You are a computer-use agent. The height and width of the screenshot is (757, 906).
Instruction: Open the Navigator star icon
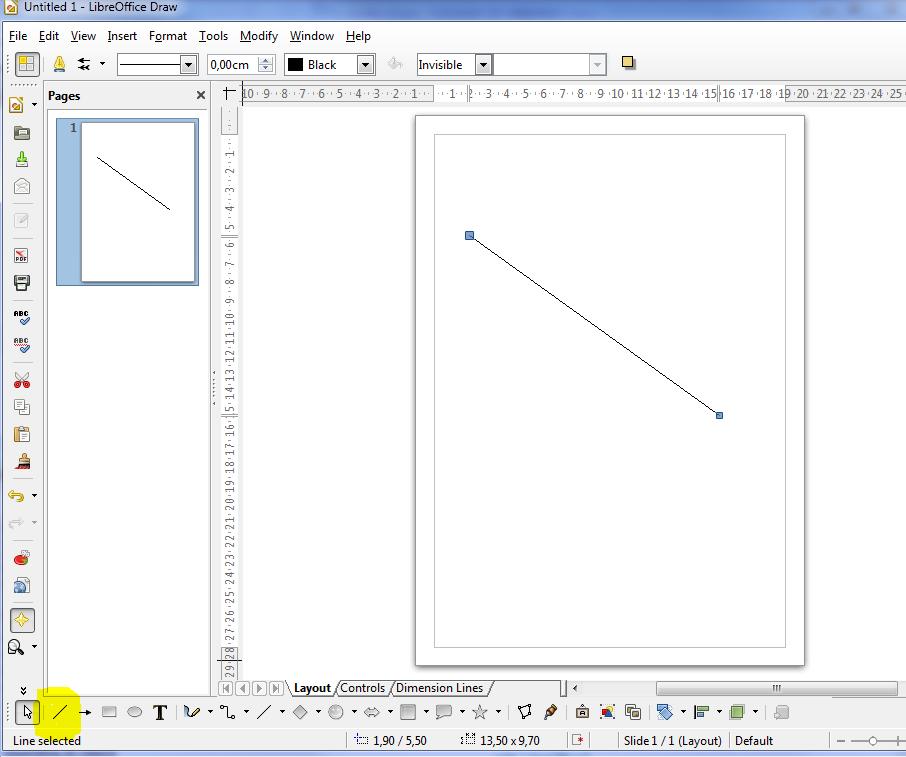click(x=22, y=621)
